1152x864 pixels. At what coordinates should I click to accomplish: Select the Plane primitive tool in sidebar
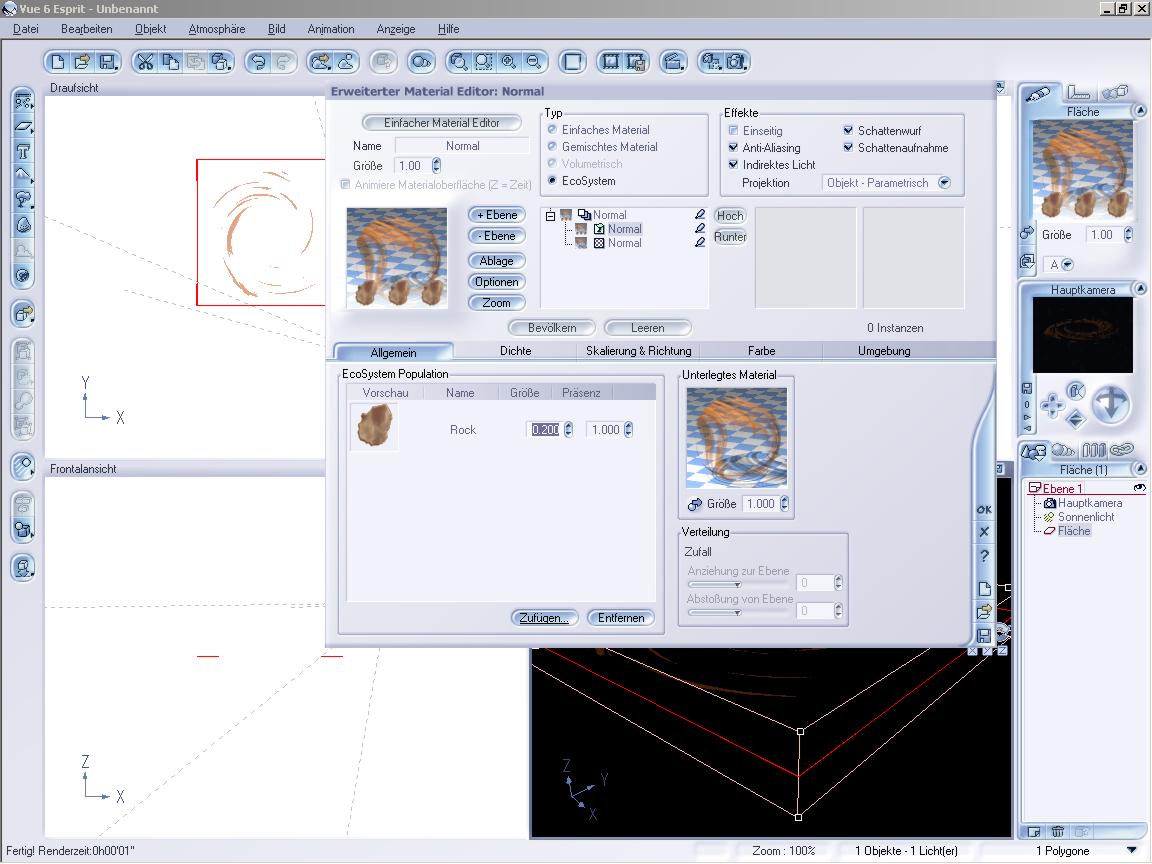[23, 126]
